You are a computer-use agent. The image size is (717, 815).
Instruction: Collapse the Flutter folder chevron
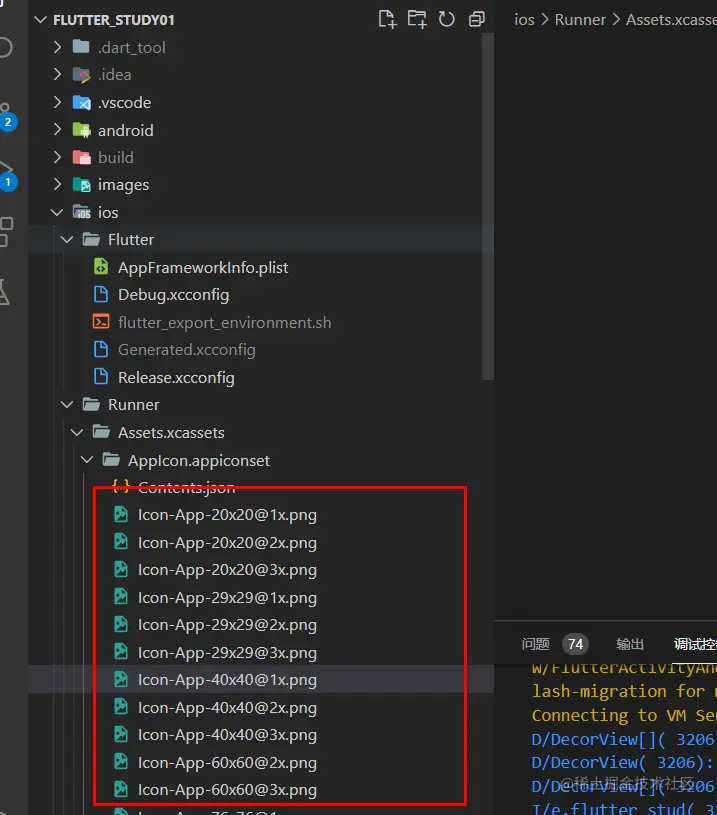[67, 240]
